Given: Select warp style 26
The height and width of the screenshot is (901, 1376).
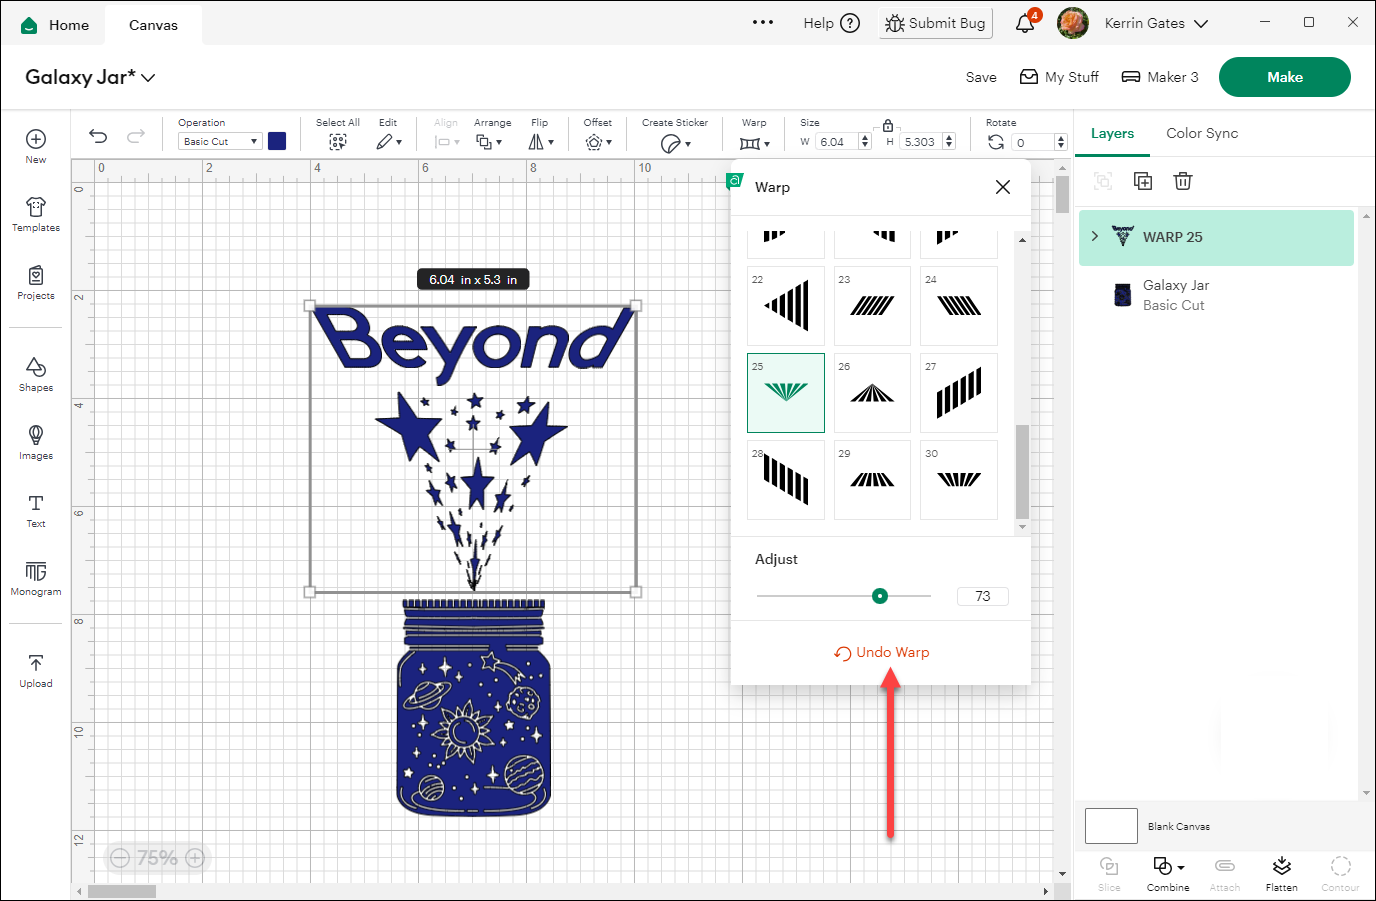Looking at the screenshot, I should tap(871, 392).
